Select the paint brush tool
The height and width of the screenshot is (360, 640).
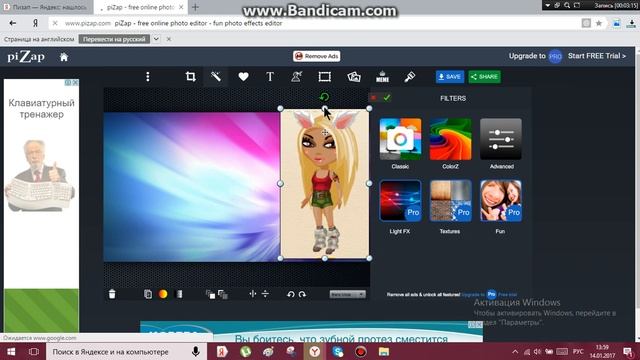pos(409,77)
